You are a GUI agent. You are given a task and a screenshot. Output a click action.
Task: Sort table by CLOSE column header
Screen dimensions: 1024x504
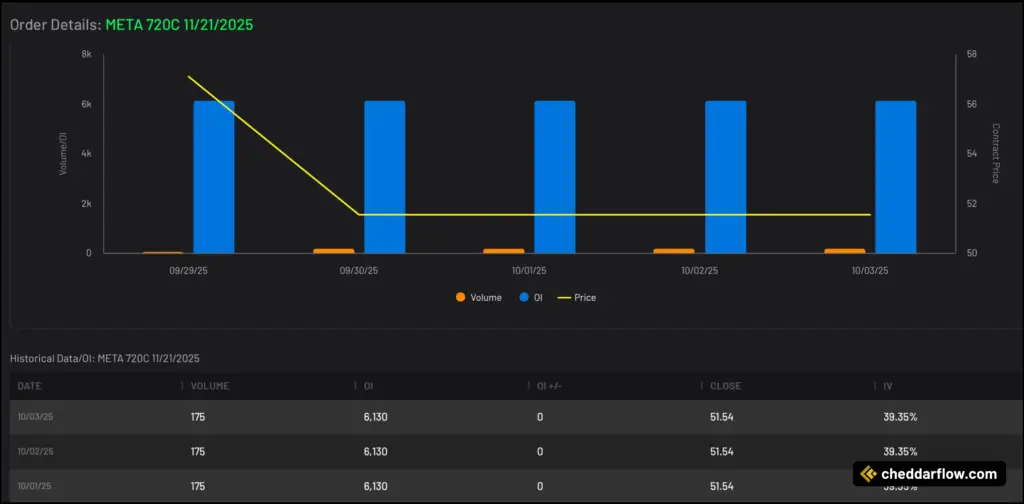tap(726, 386)
